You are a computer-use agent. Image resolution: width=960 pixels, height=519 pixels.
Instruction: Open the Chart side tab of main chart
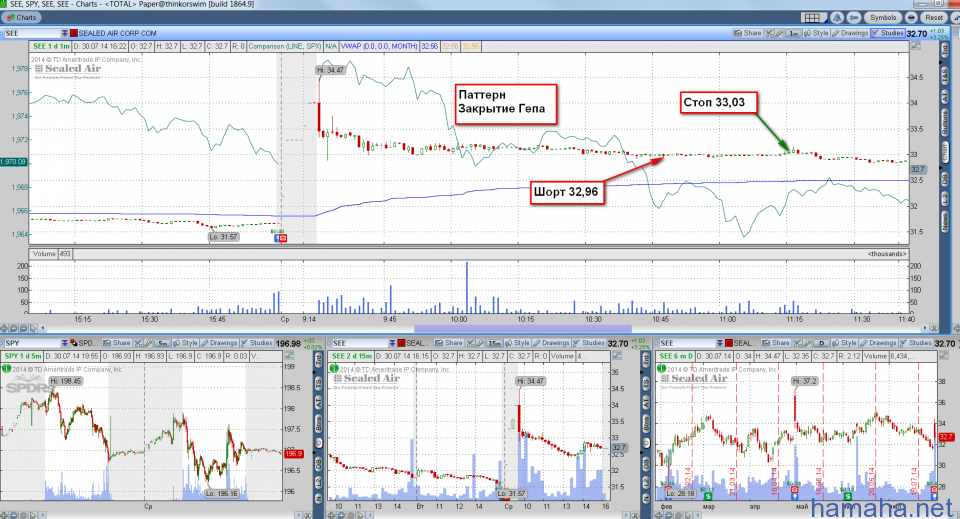(x=945, y=152)
